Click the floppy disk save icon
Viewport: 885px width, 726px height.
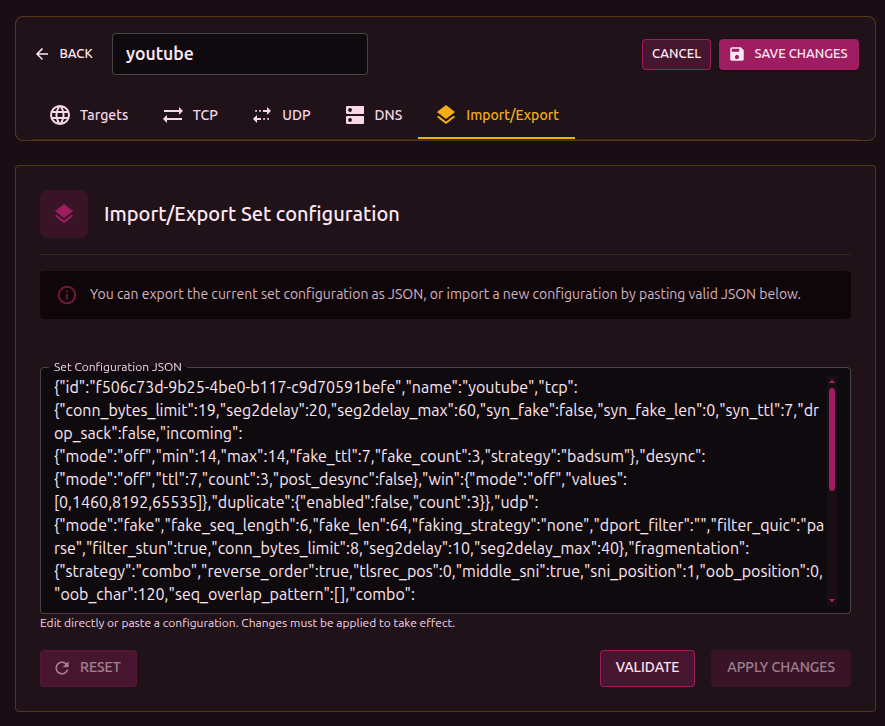pyautogui.click(x=737, y=54)
